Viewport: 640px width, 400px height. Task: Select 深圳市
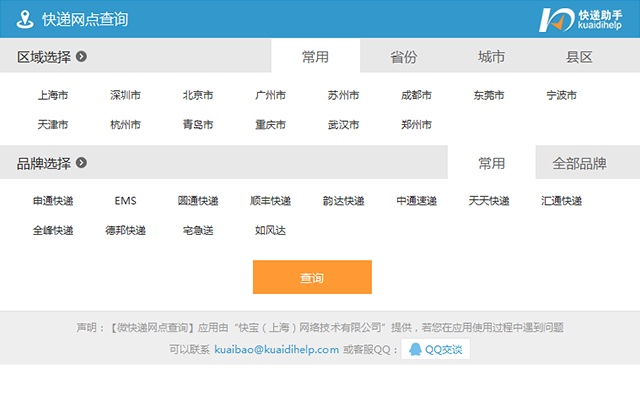125,95
